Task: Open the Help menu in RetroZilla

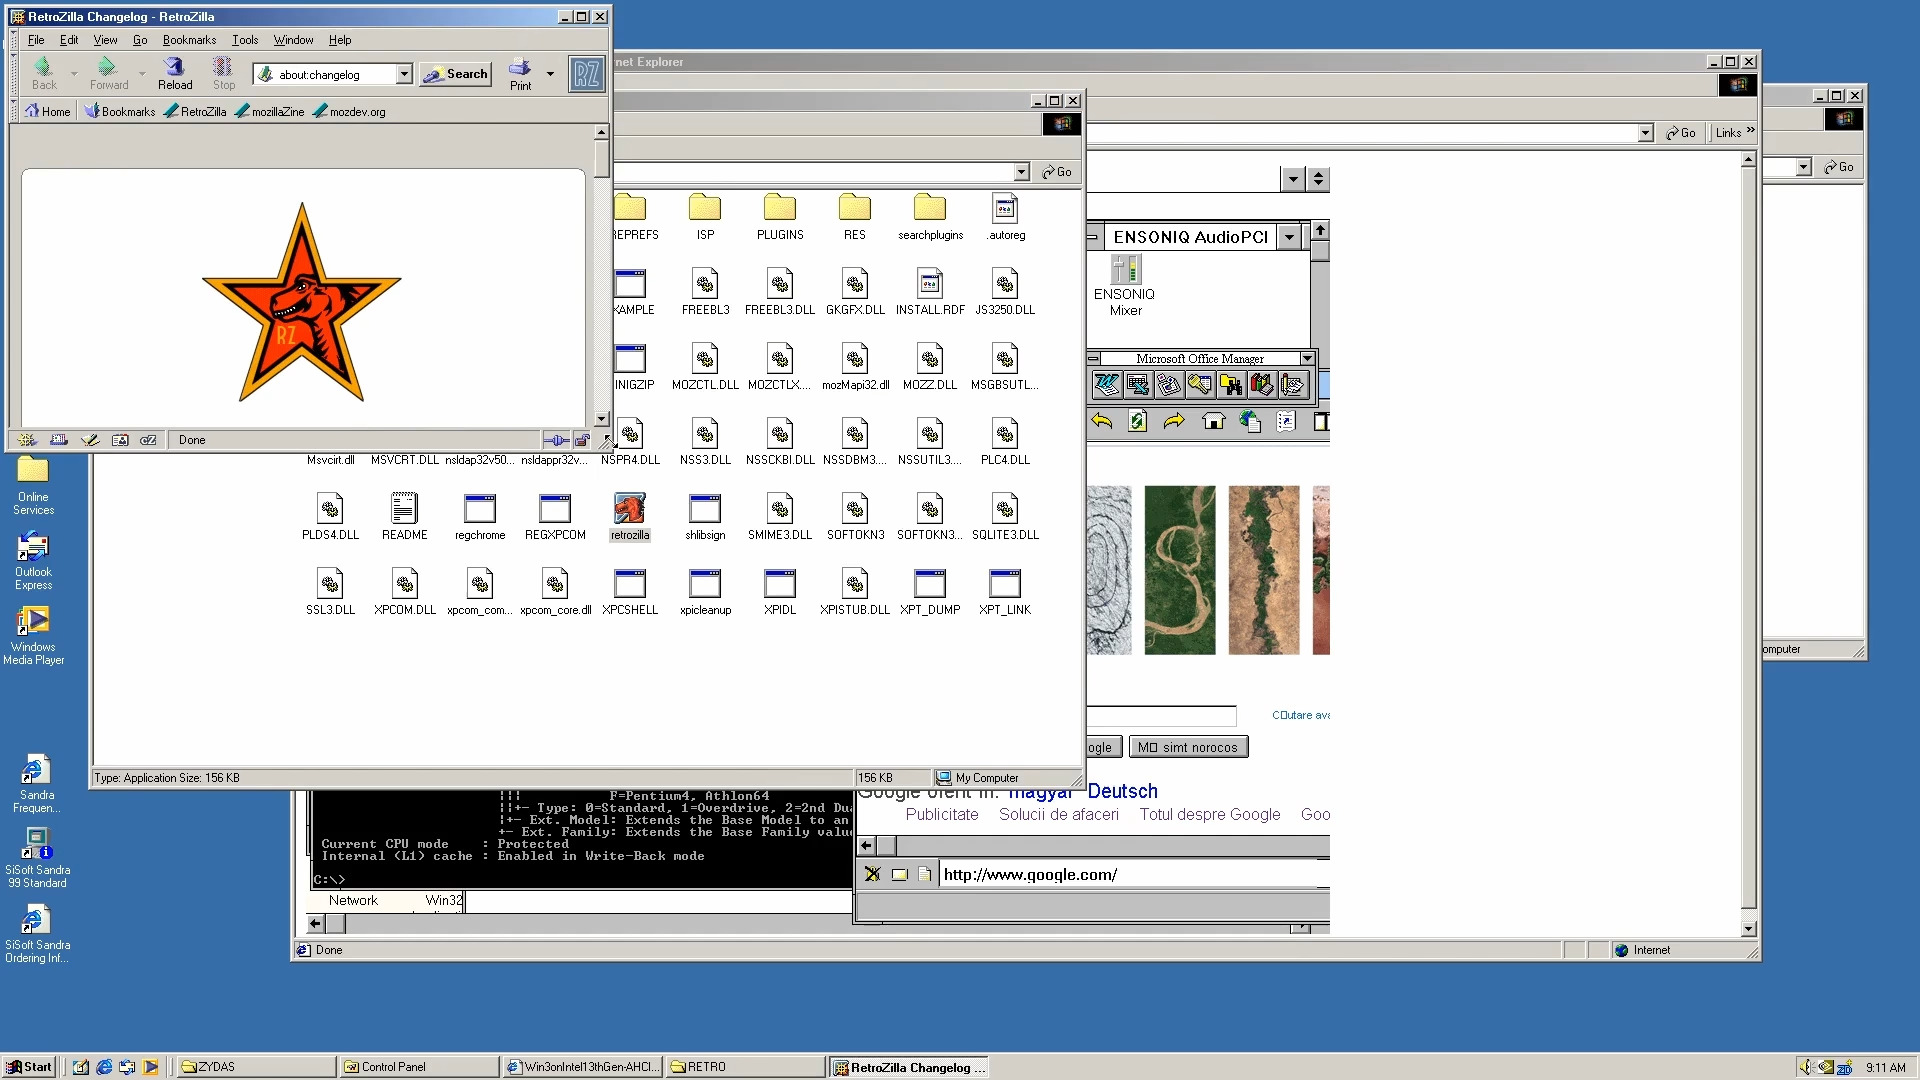Action: pos(340,40)
